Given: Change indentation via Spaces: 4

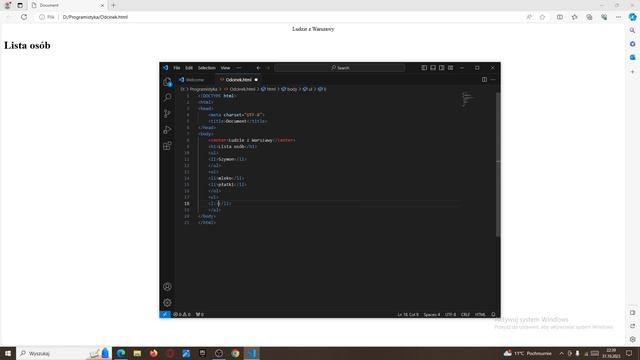Looking at the screenshot, I should pos(431,314).
